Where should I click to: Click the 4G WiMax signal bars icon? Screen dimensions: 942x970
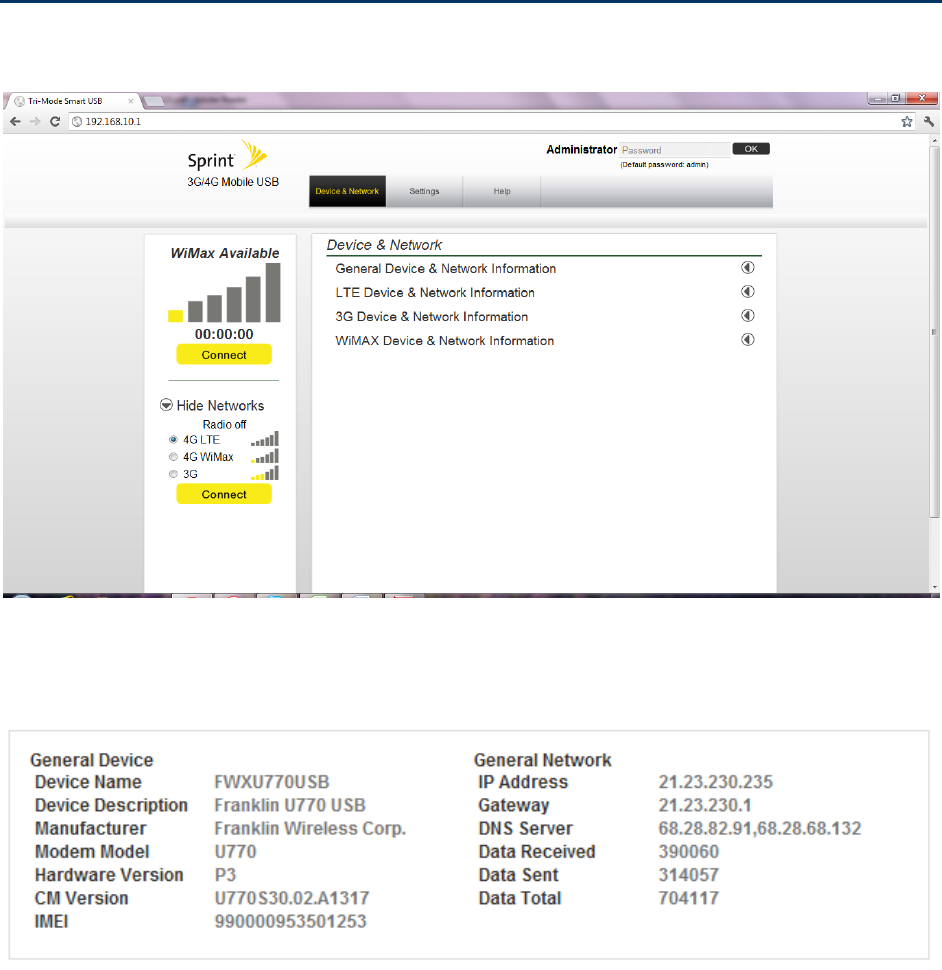click(x=265, y=456)
